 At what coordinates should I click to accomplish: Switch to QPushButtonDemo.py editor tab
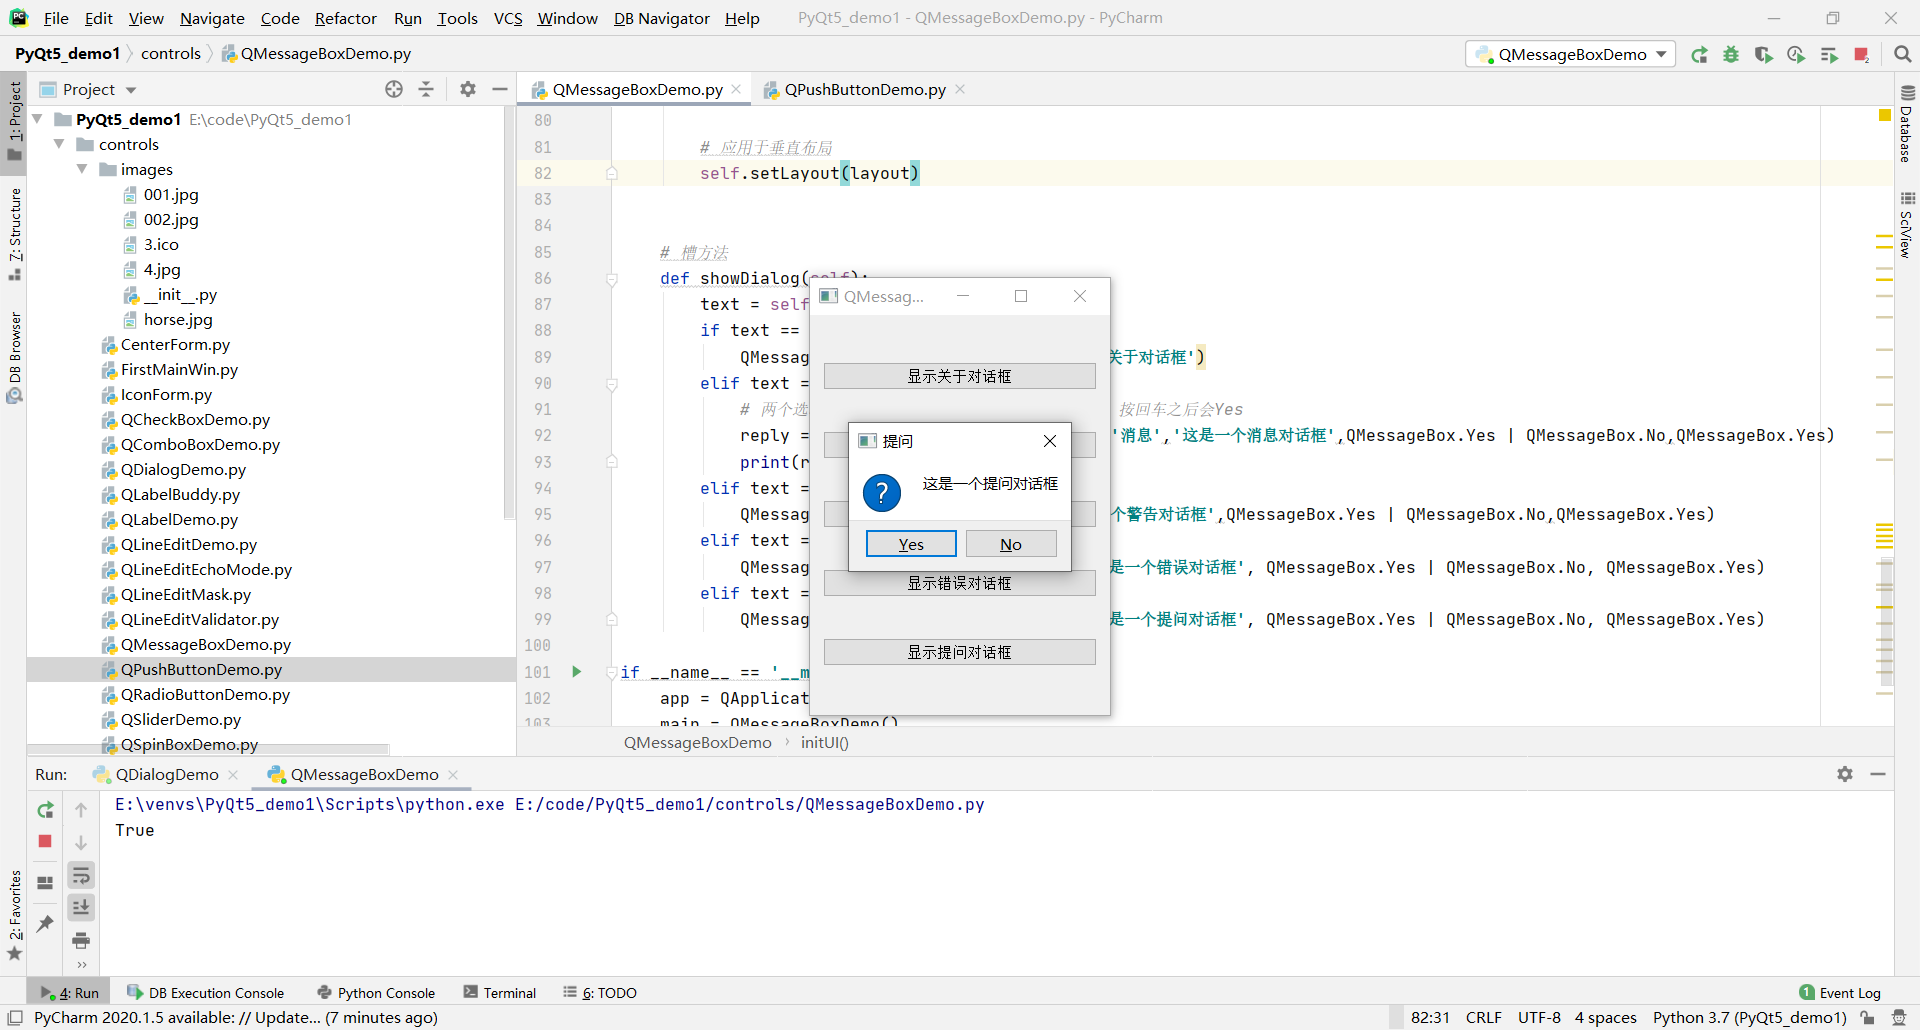point(864,89)
